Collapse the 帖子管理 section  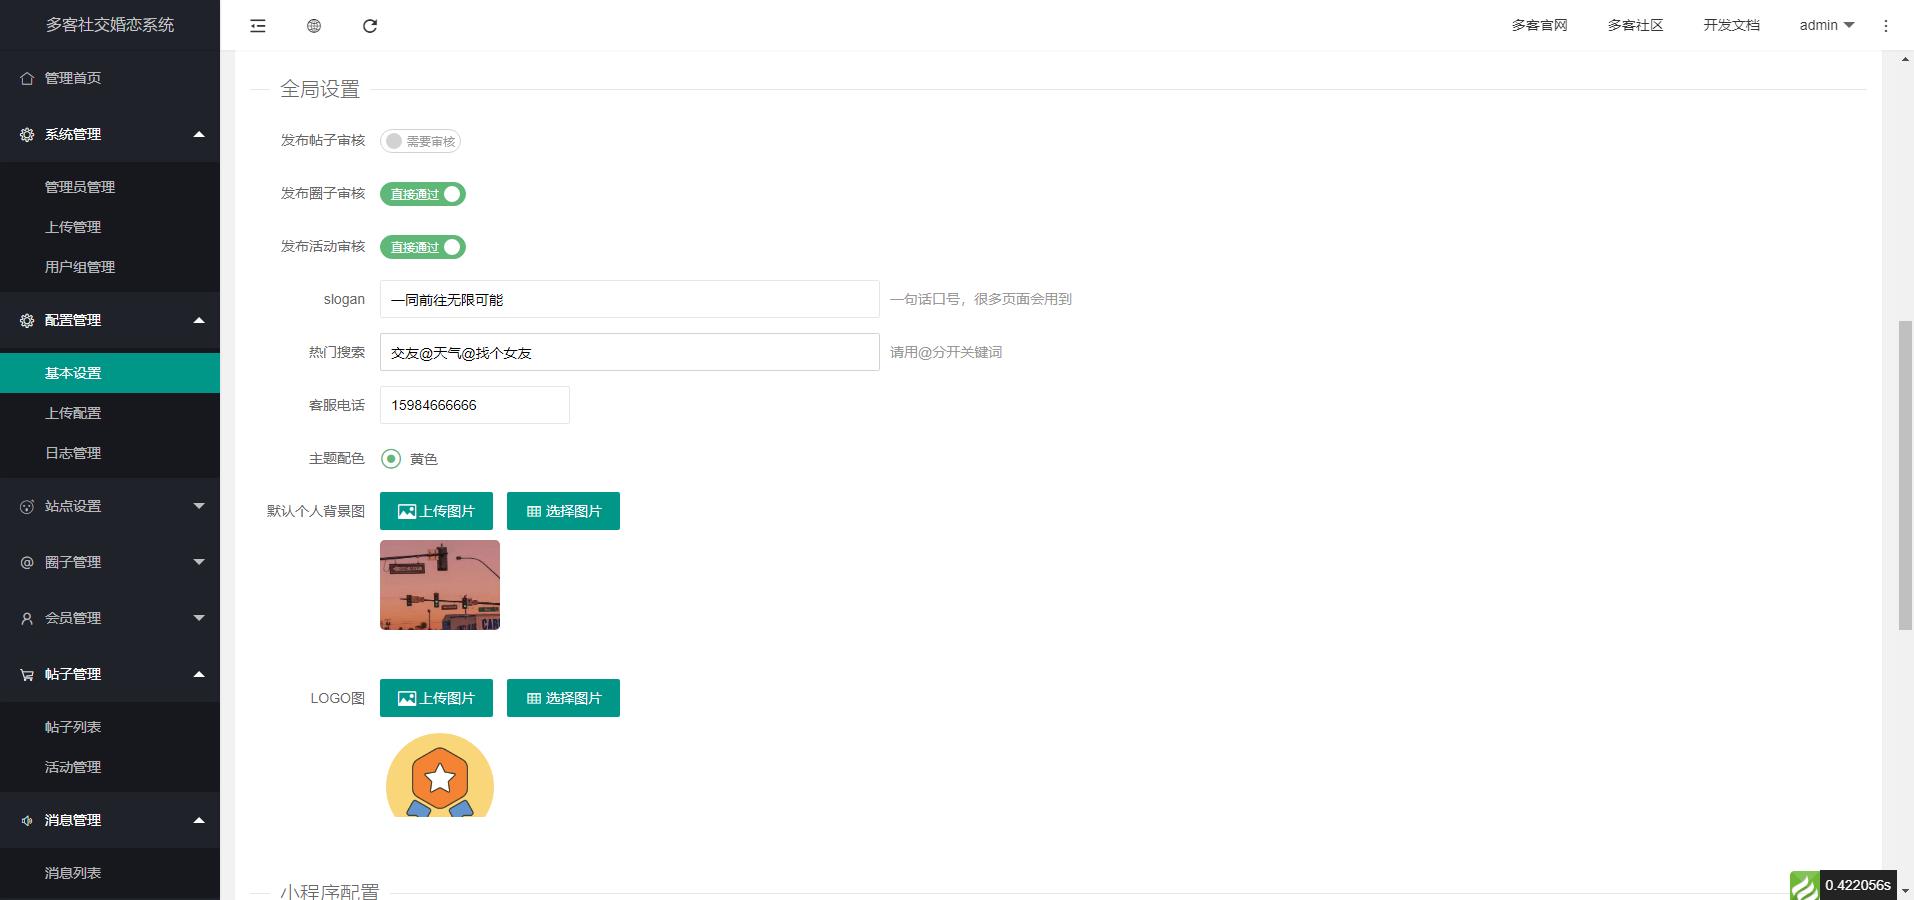(110, 674)
